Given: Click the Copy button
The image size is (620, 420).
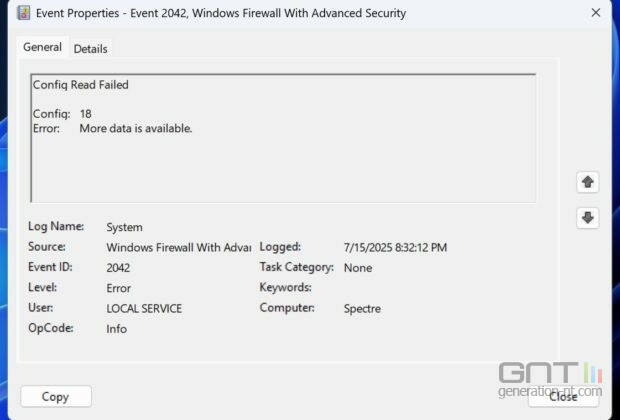Looking at the screenshot, I should coord(56,397).
